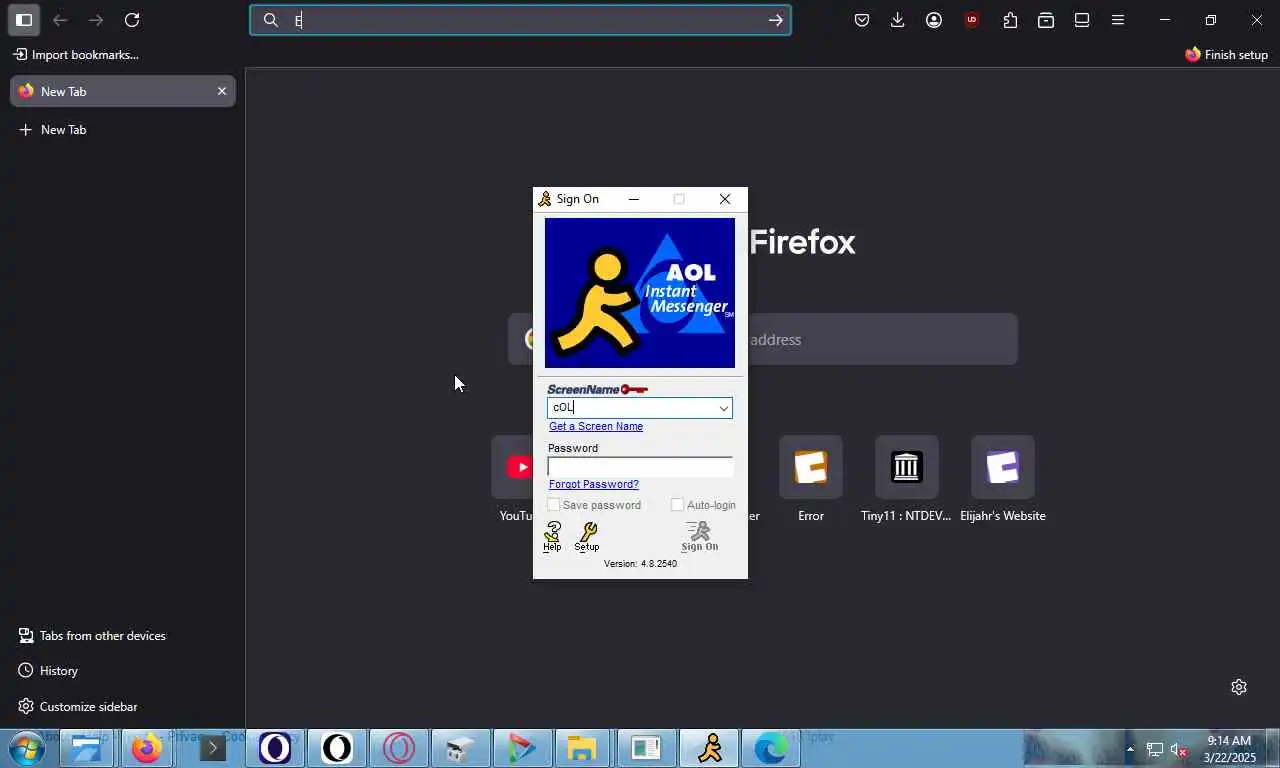
Task: Select the open New Tab in vertical tabs
Action: [x=123, y=91]
